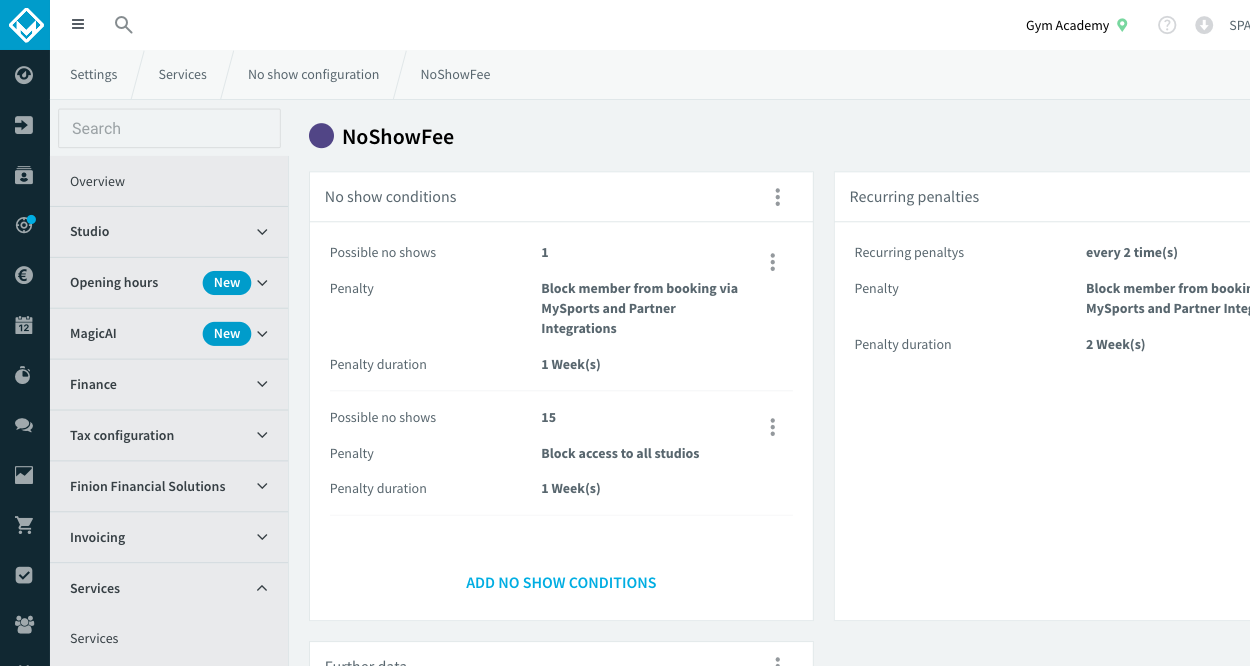This screenshot has height=666, width=1250.
Task: Focus the settings Search field
Action: [169, 129]
